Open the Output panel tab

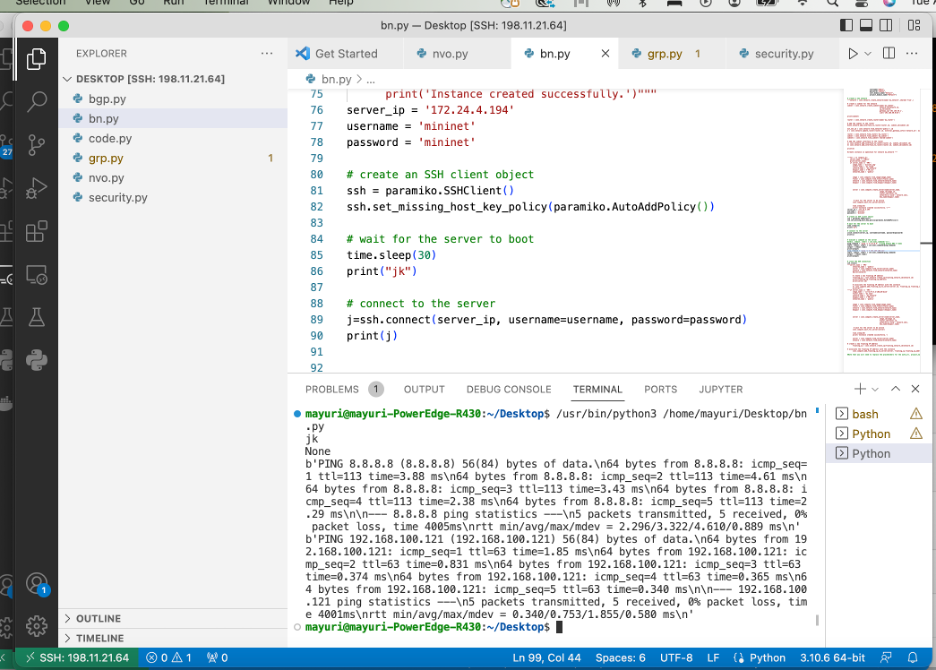pos(424,389)
